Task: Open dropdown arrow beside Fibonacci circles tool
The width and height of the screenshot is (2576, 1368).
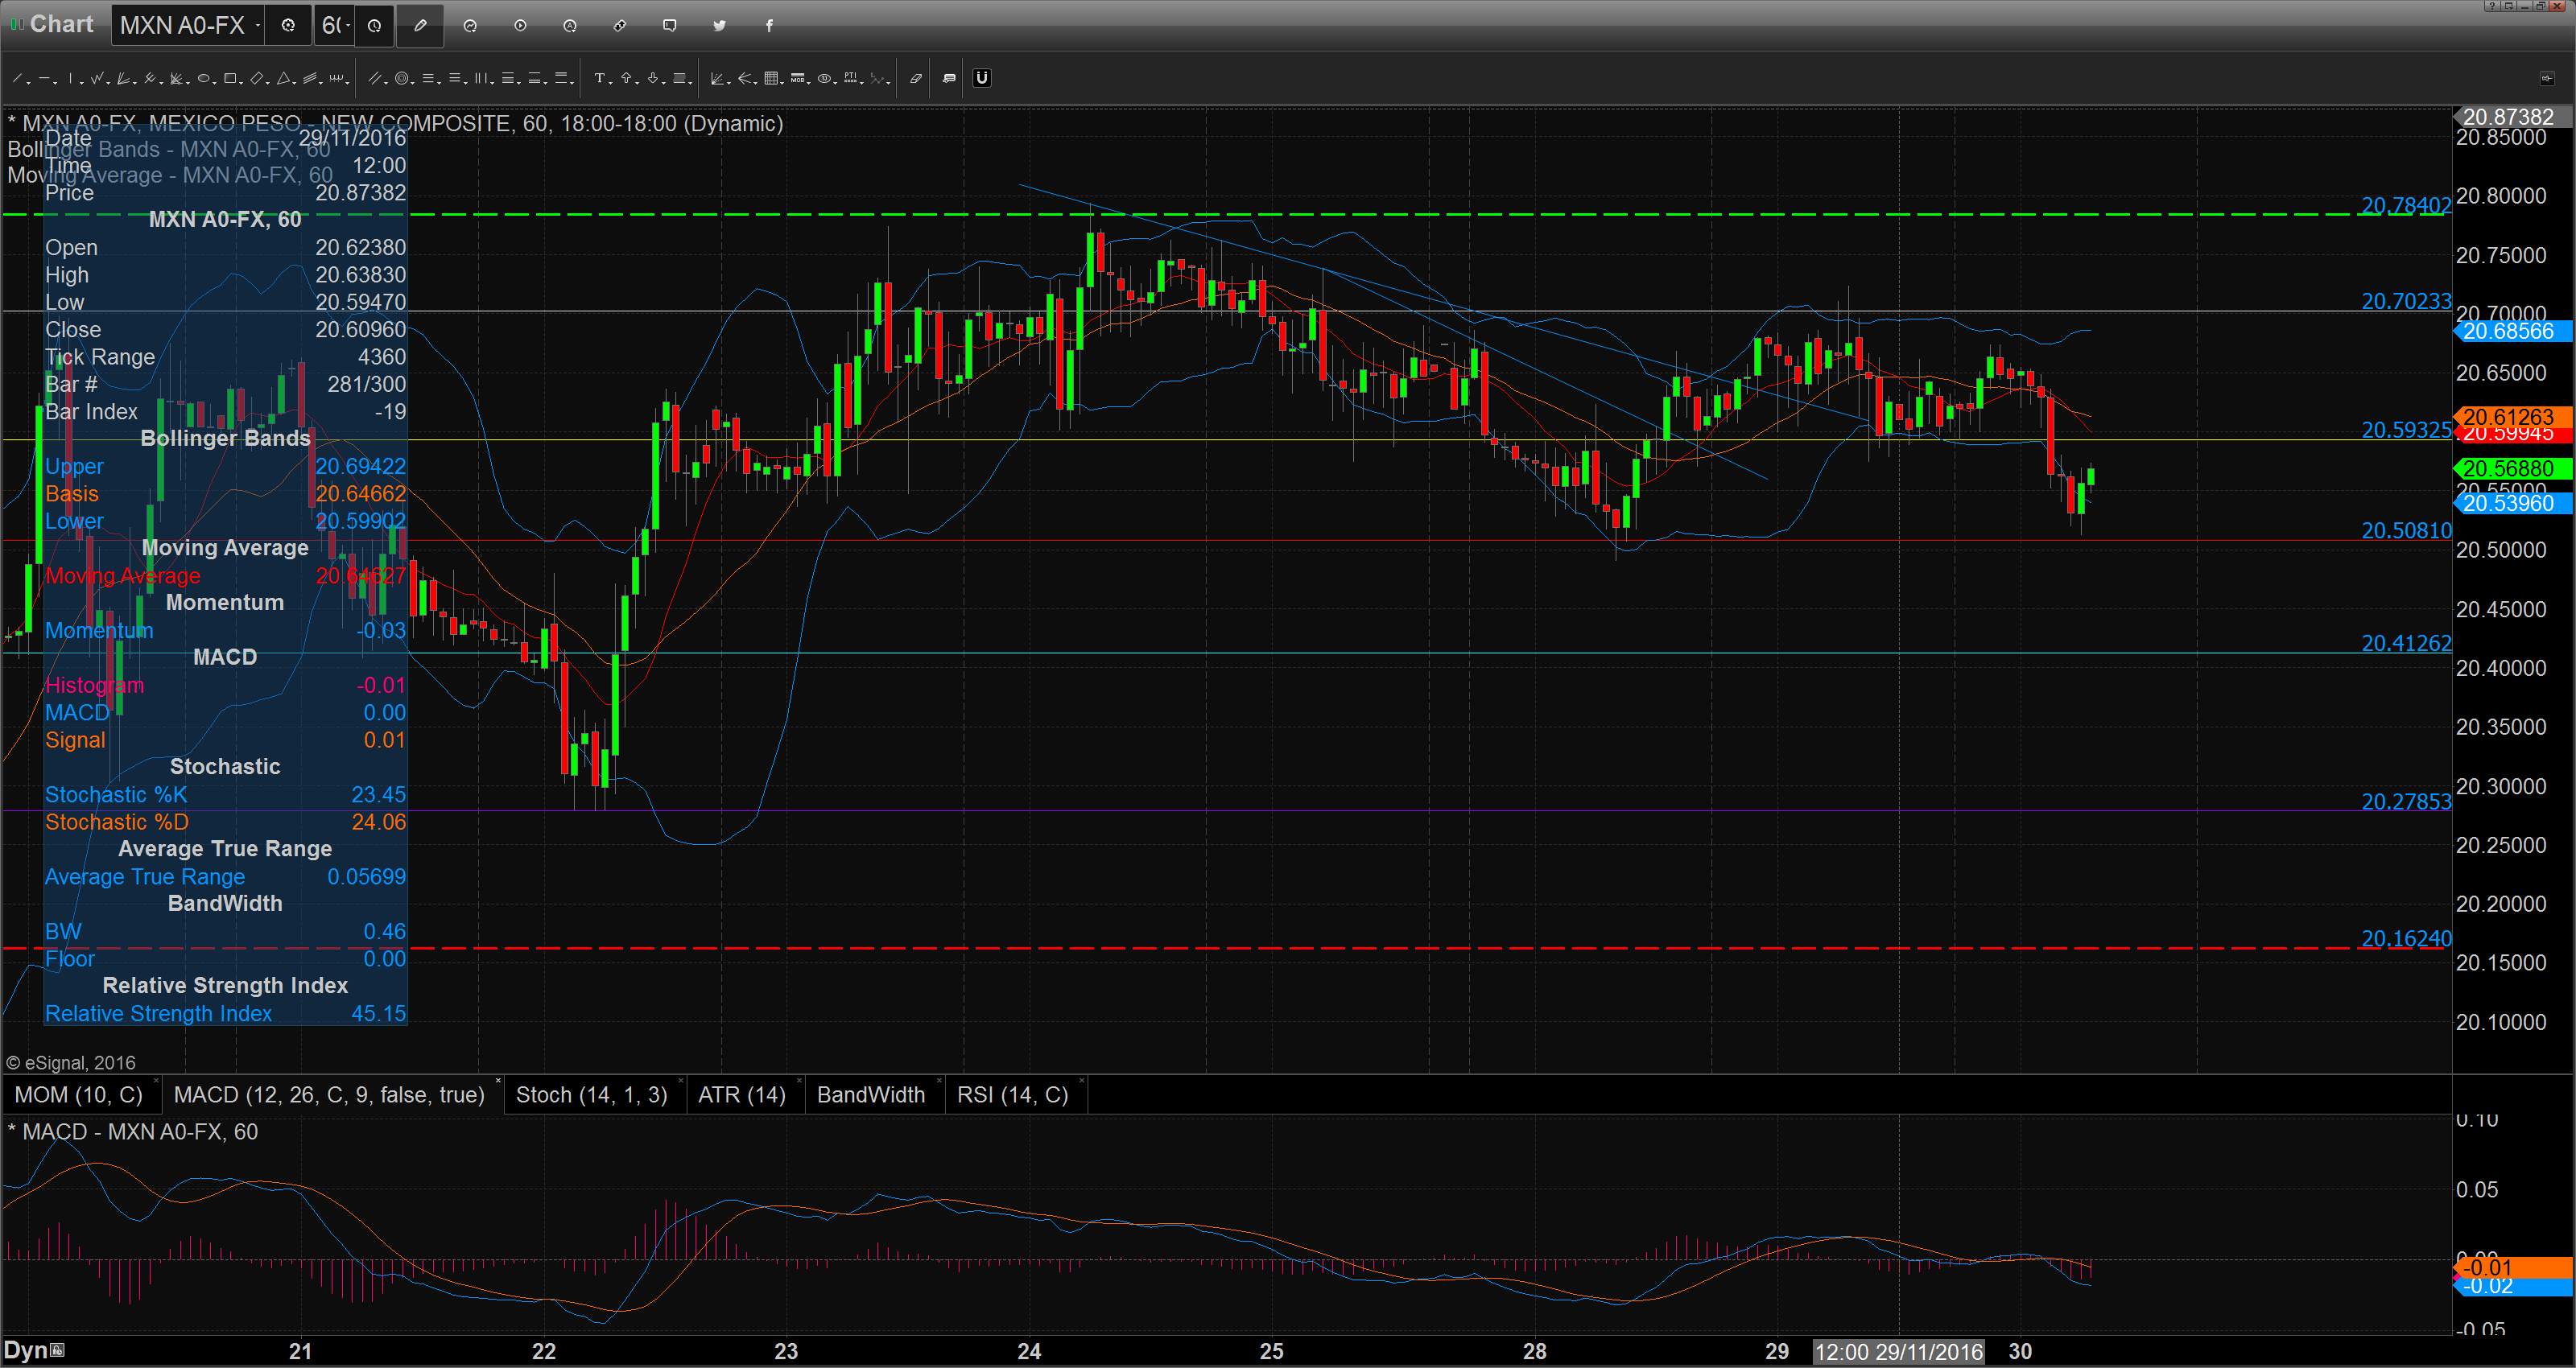Action: 413,82
